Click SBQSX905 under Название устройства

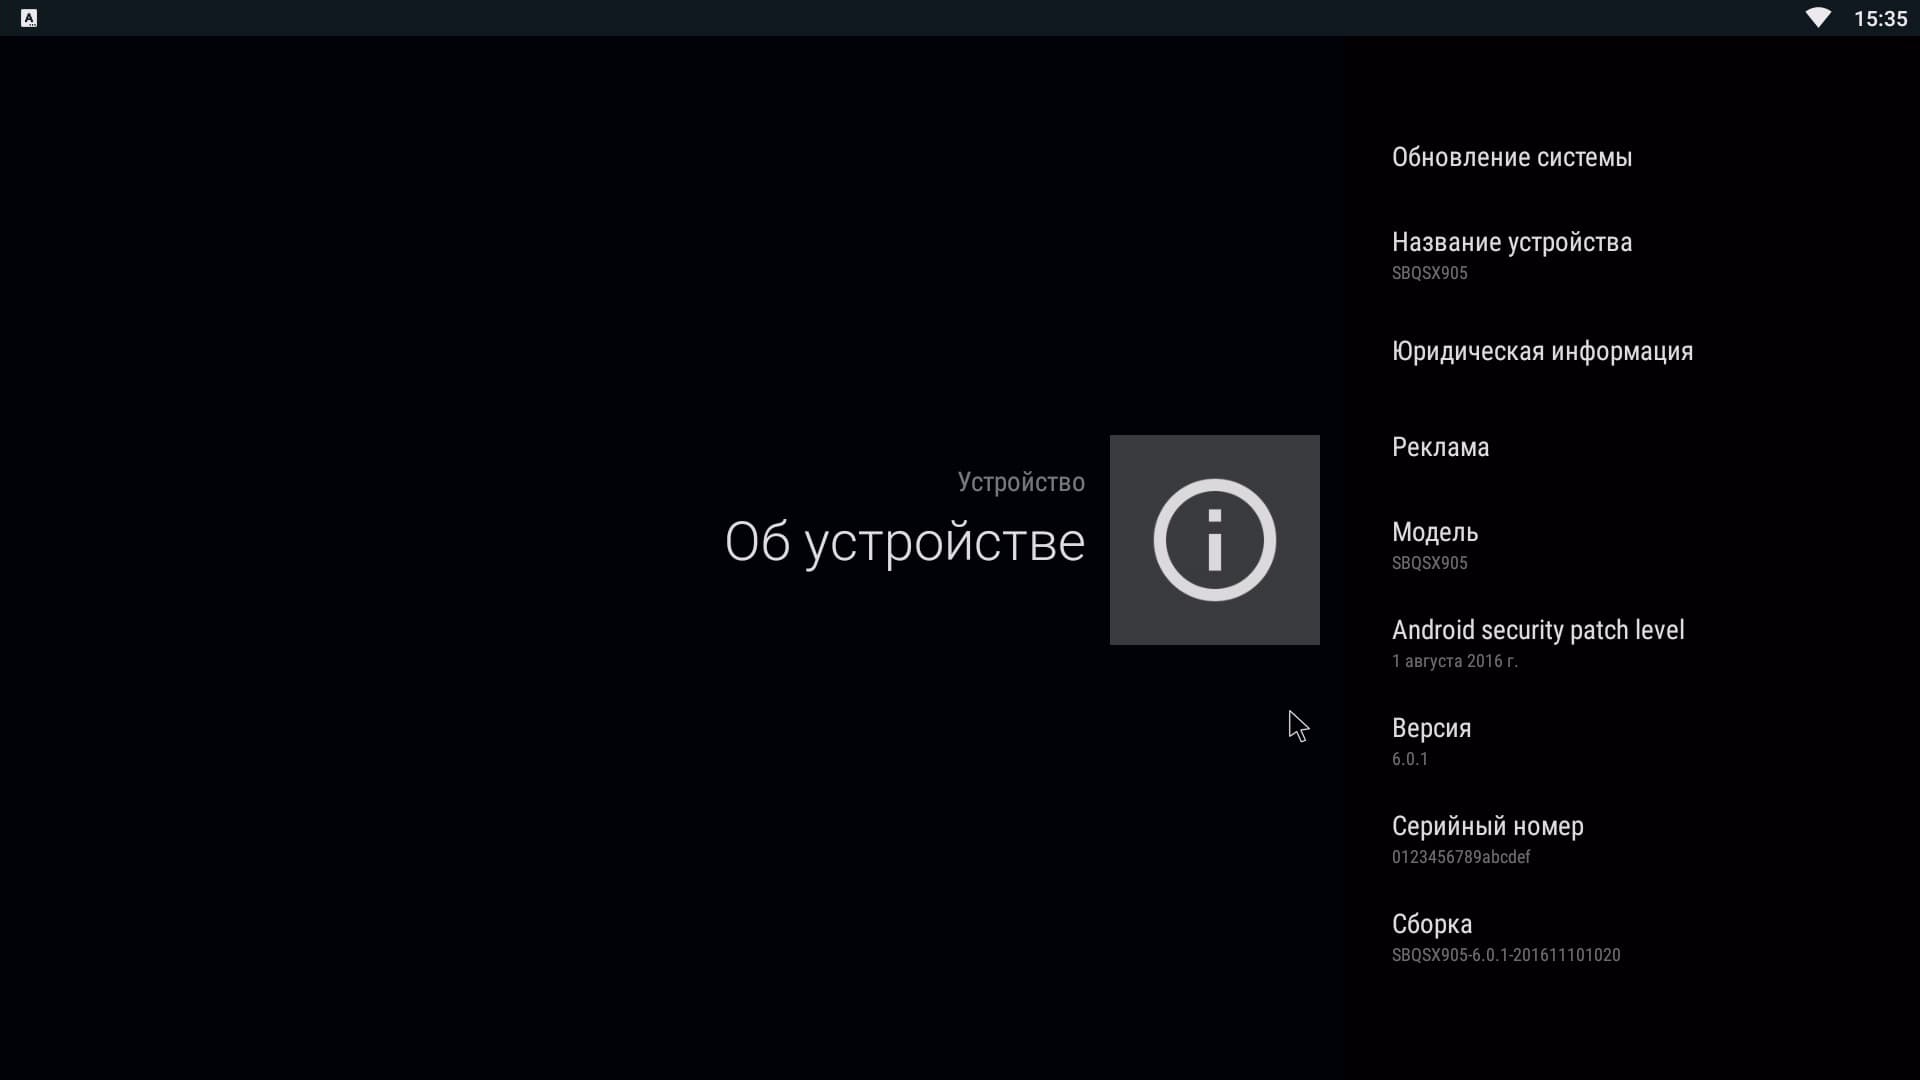coord(1429,273)
